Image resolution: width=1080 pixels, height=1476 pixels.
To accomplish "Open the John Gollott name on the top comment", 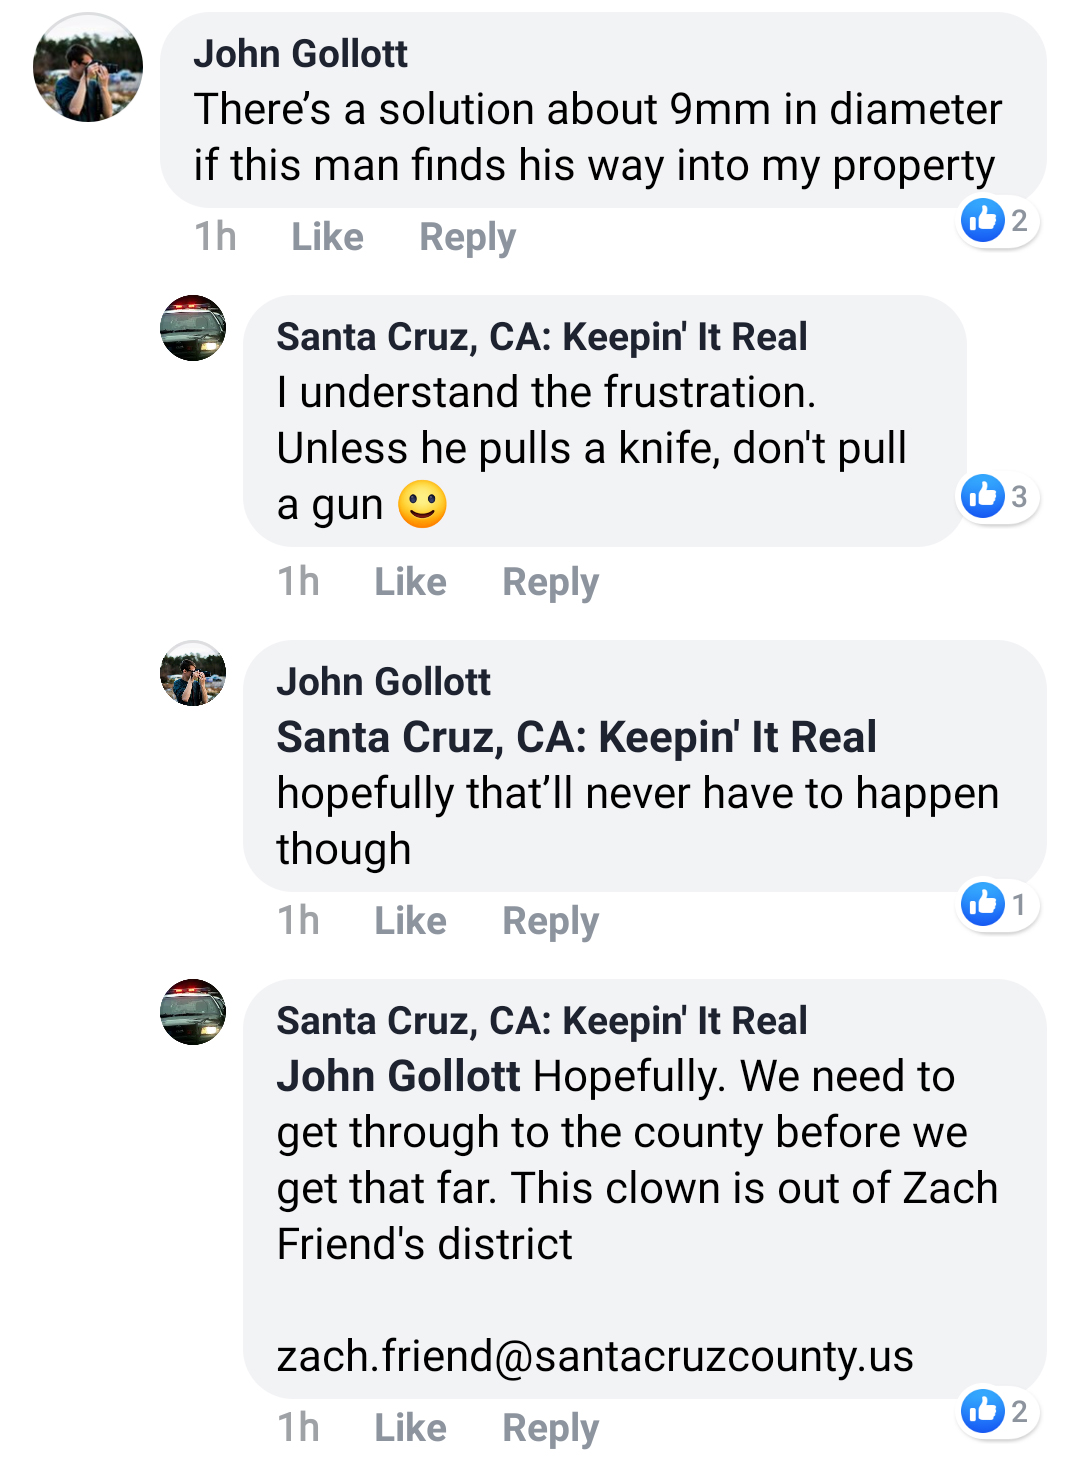I will tap(300, 54).
